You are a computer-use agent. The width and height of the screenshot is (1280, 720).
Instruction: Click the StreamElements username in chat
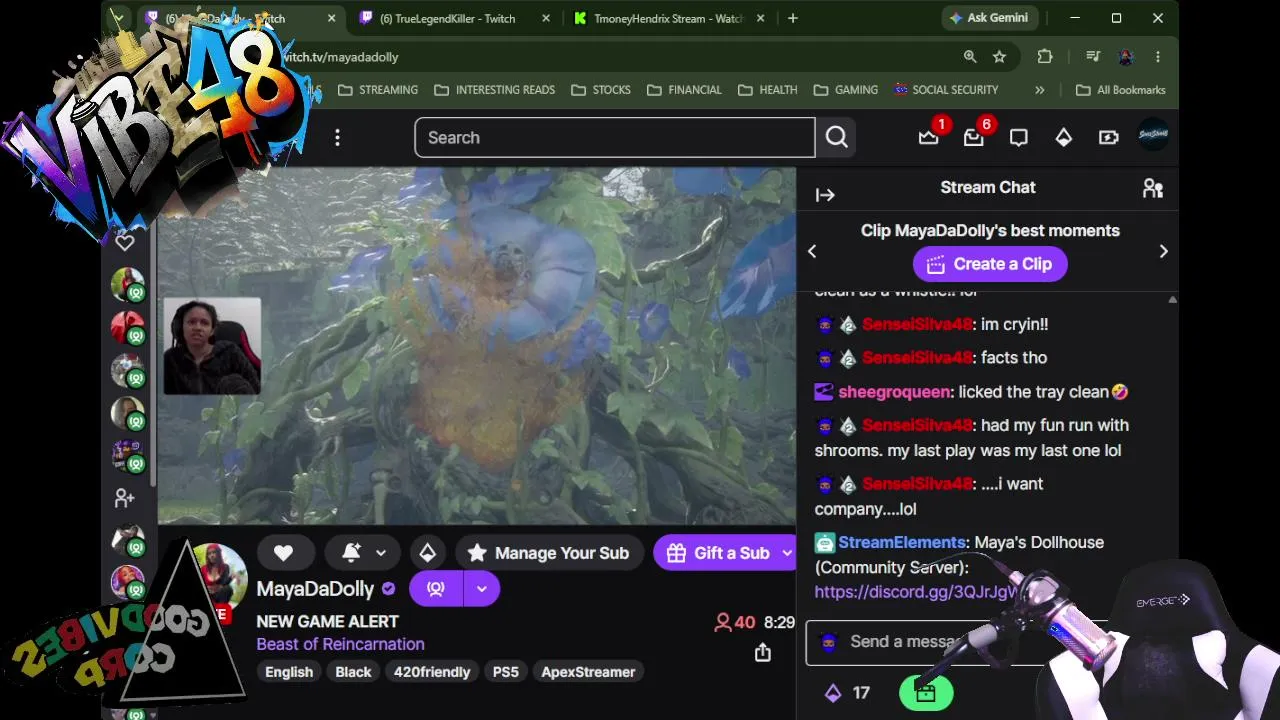[902, 542]
